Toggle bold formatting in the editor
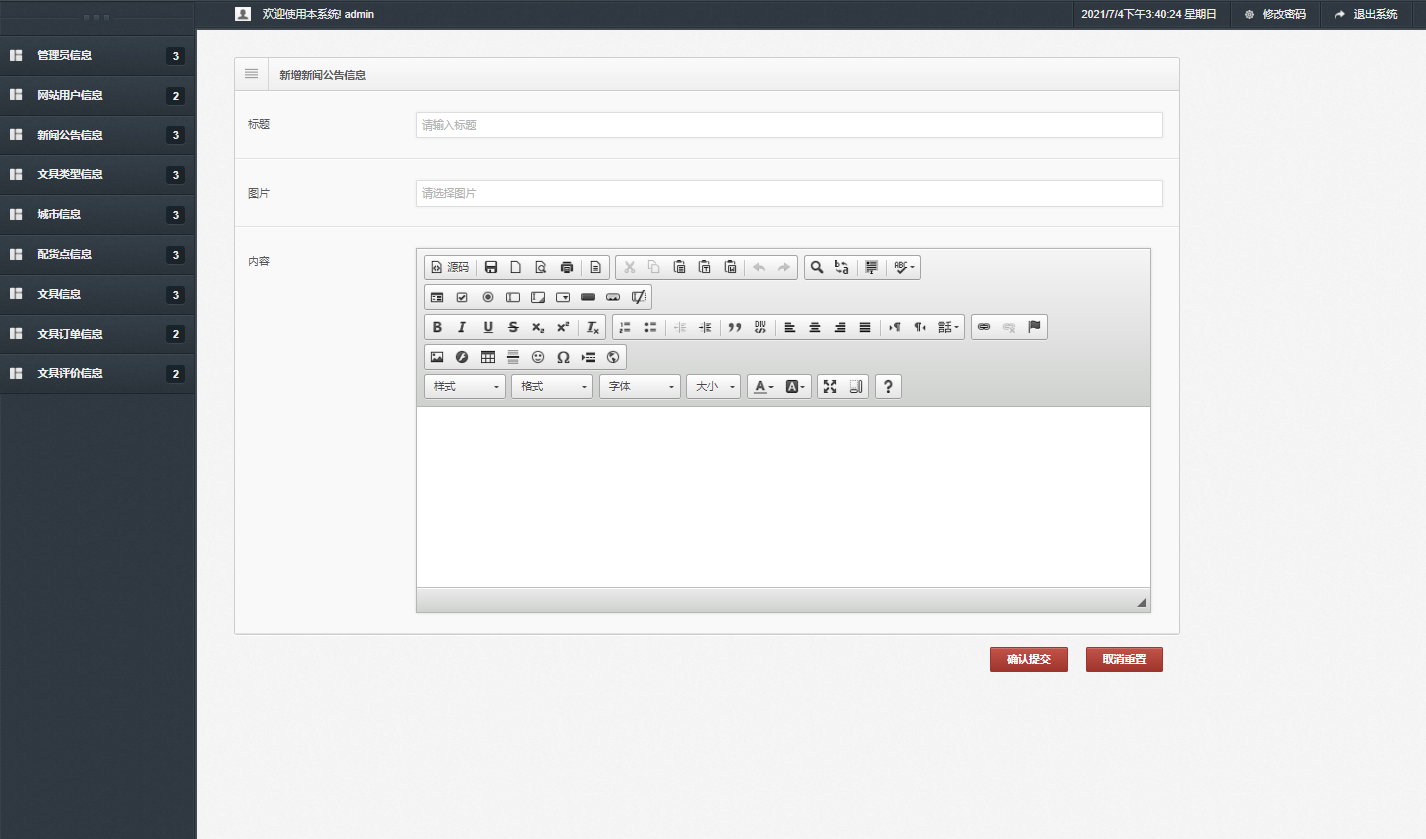The image size is (1426, 839). click(436, 327)
